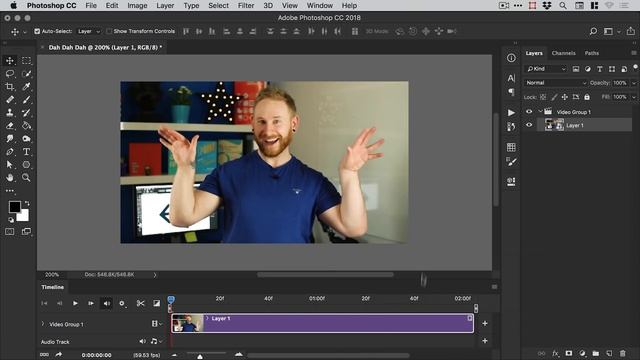Screen dimensions: 640x360
Task: Open the Window menu
Action: coord(320,6)
